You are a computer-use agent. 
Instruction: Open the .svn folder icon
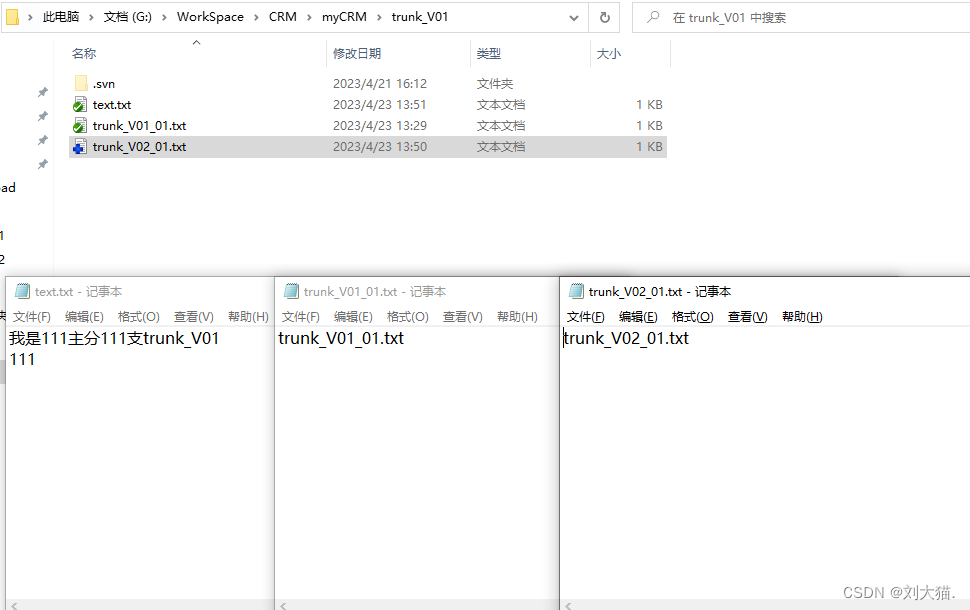[x=81, y=83]
